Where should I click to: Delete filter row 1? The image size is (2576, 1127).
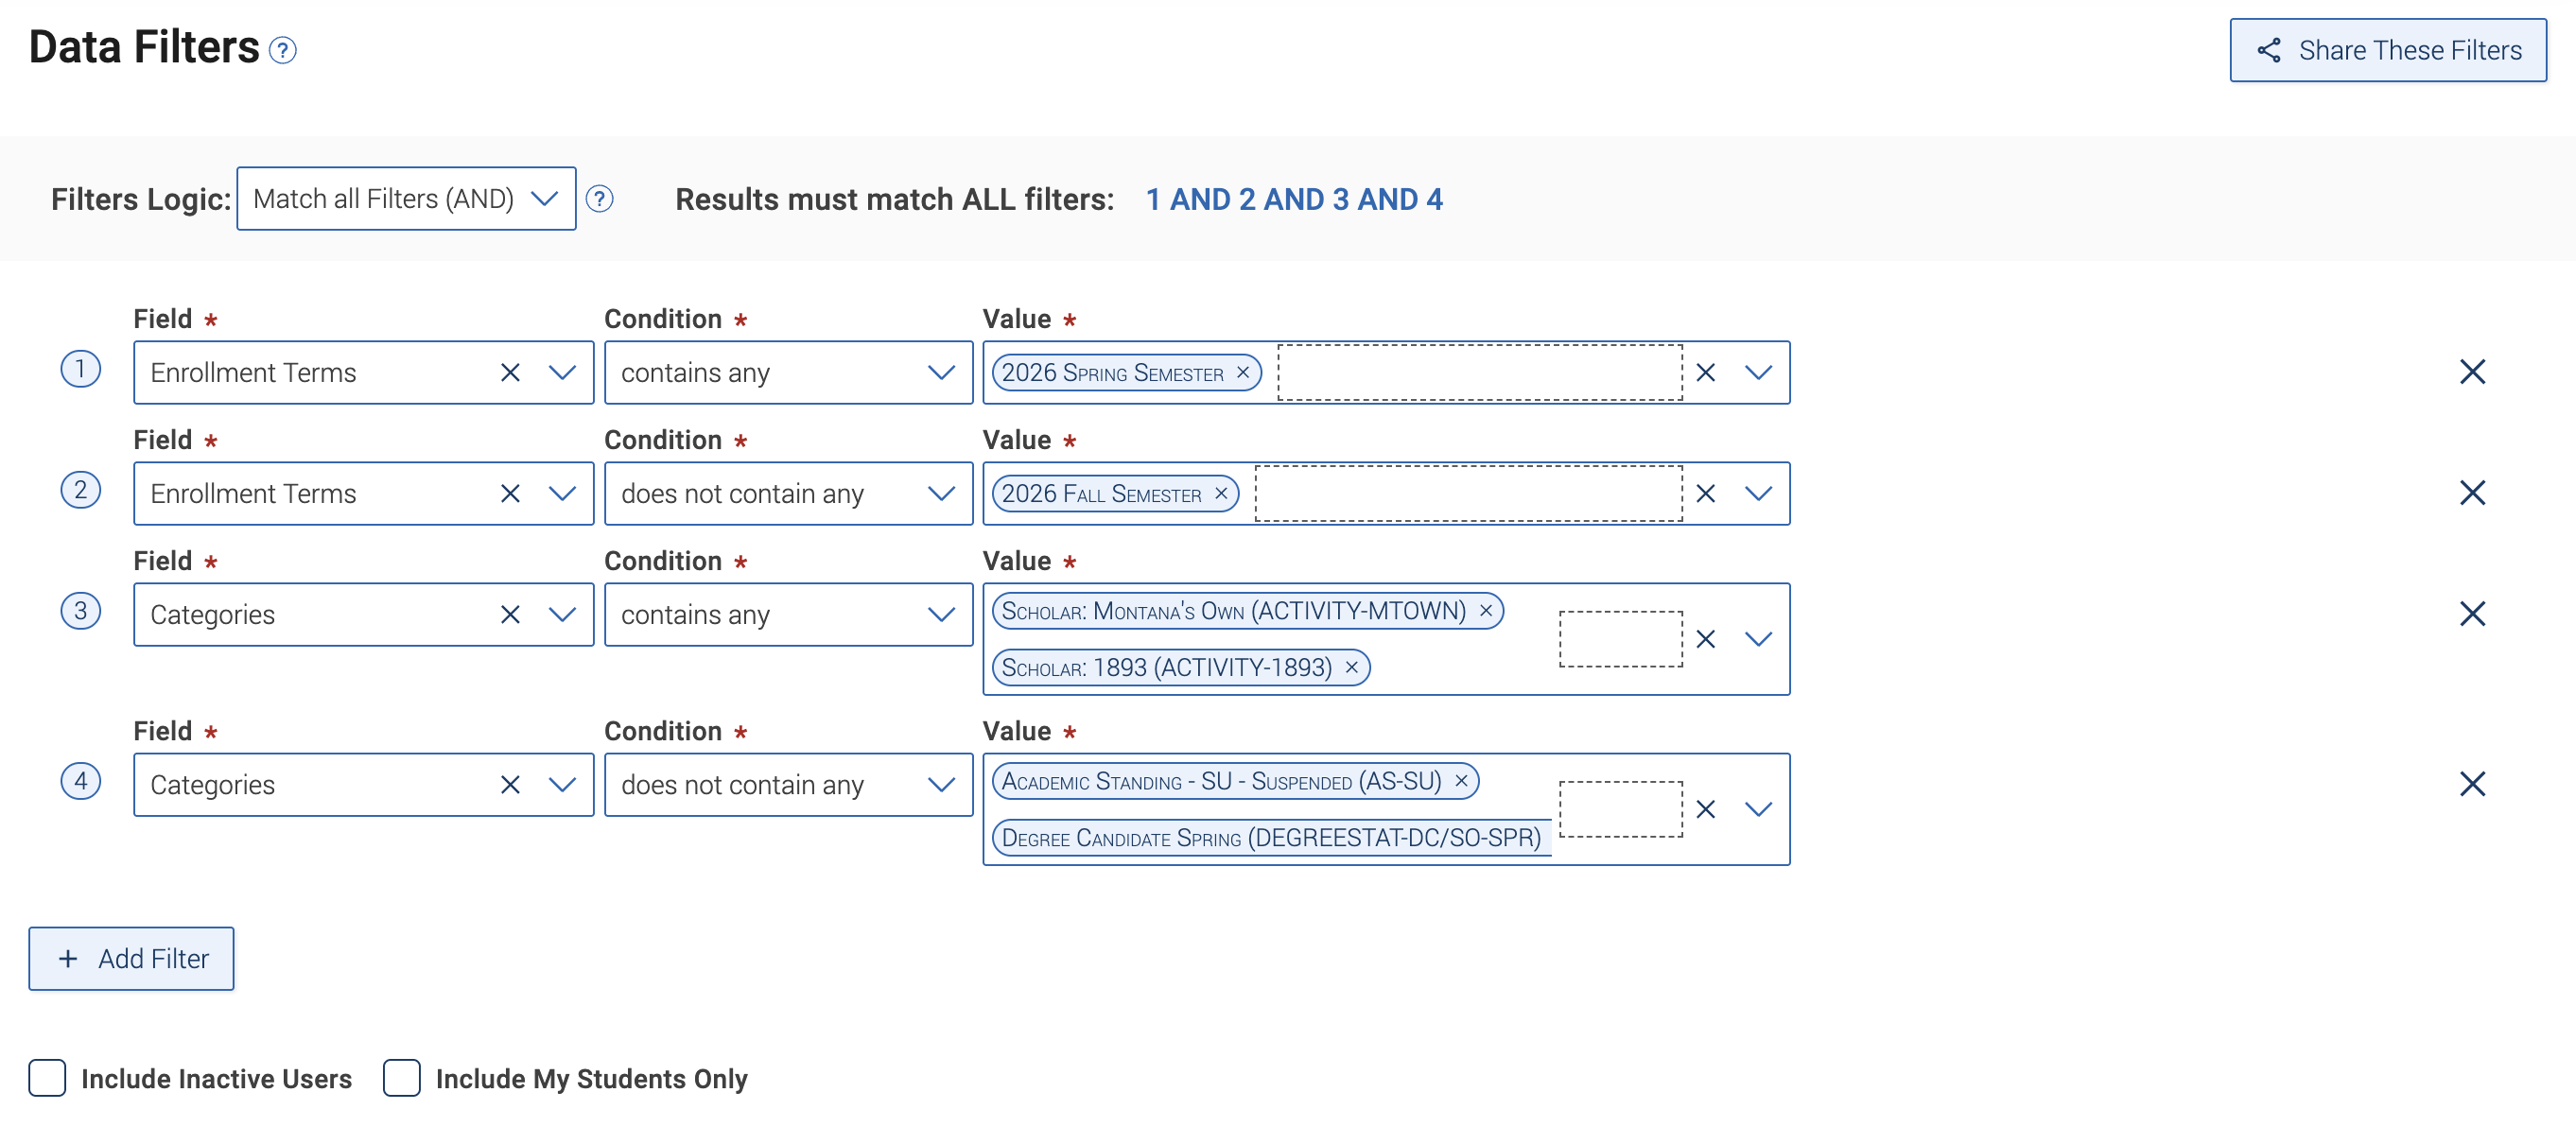click(2472, 372)
